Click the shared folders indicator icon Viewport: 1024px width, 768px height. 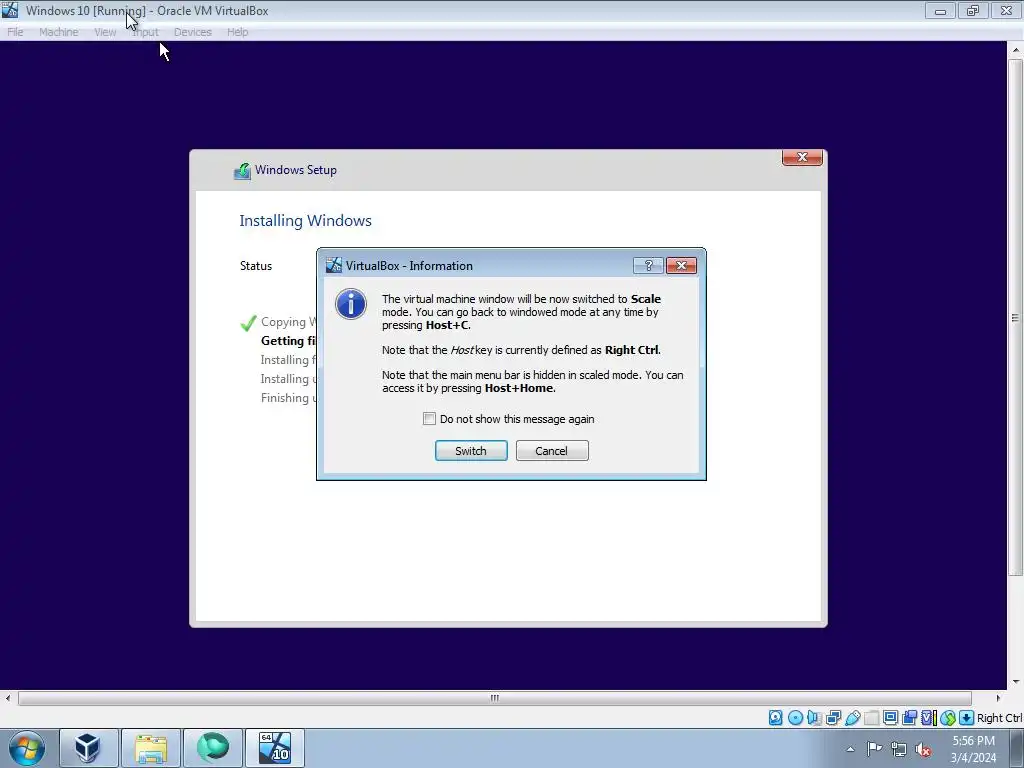click(x=871, y=718)
